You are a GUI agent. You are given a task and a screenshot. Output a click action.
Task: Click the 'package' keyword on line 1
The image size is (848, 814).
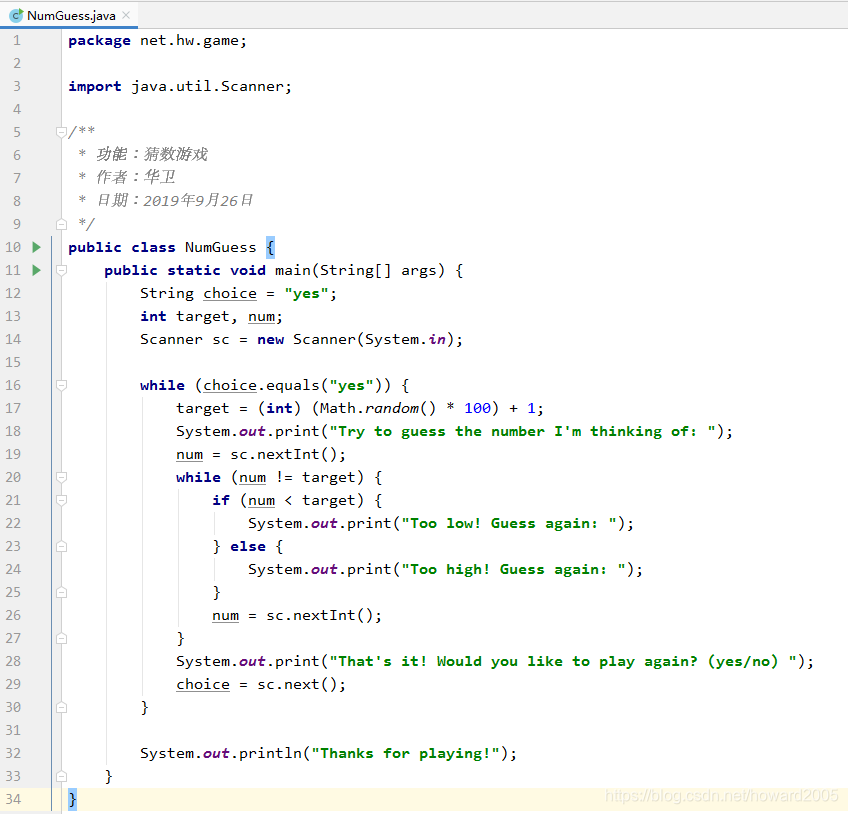pos(99,41)
